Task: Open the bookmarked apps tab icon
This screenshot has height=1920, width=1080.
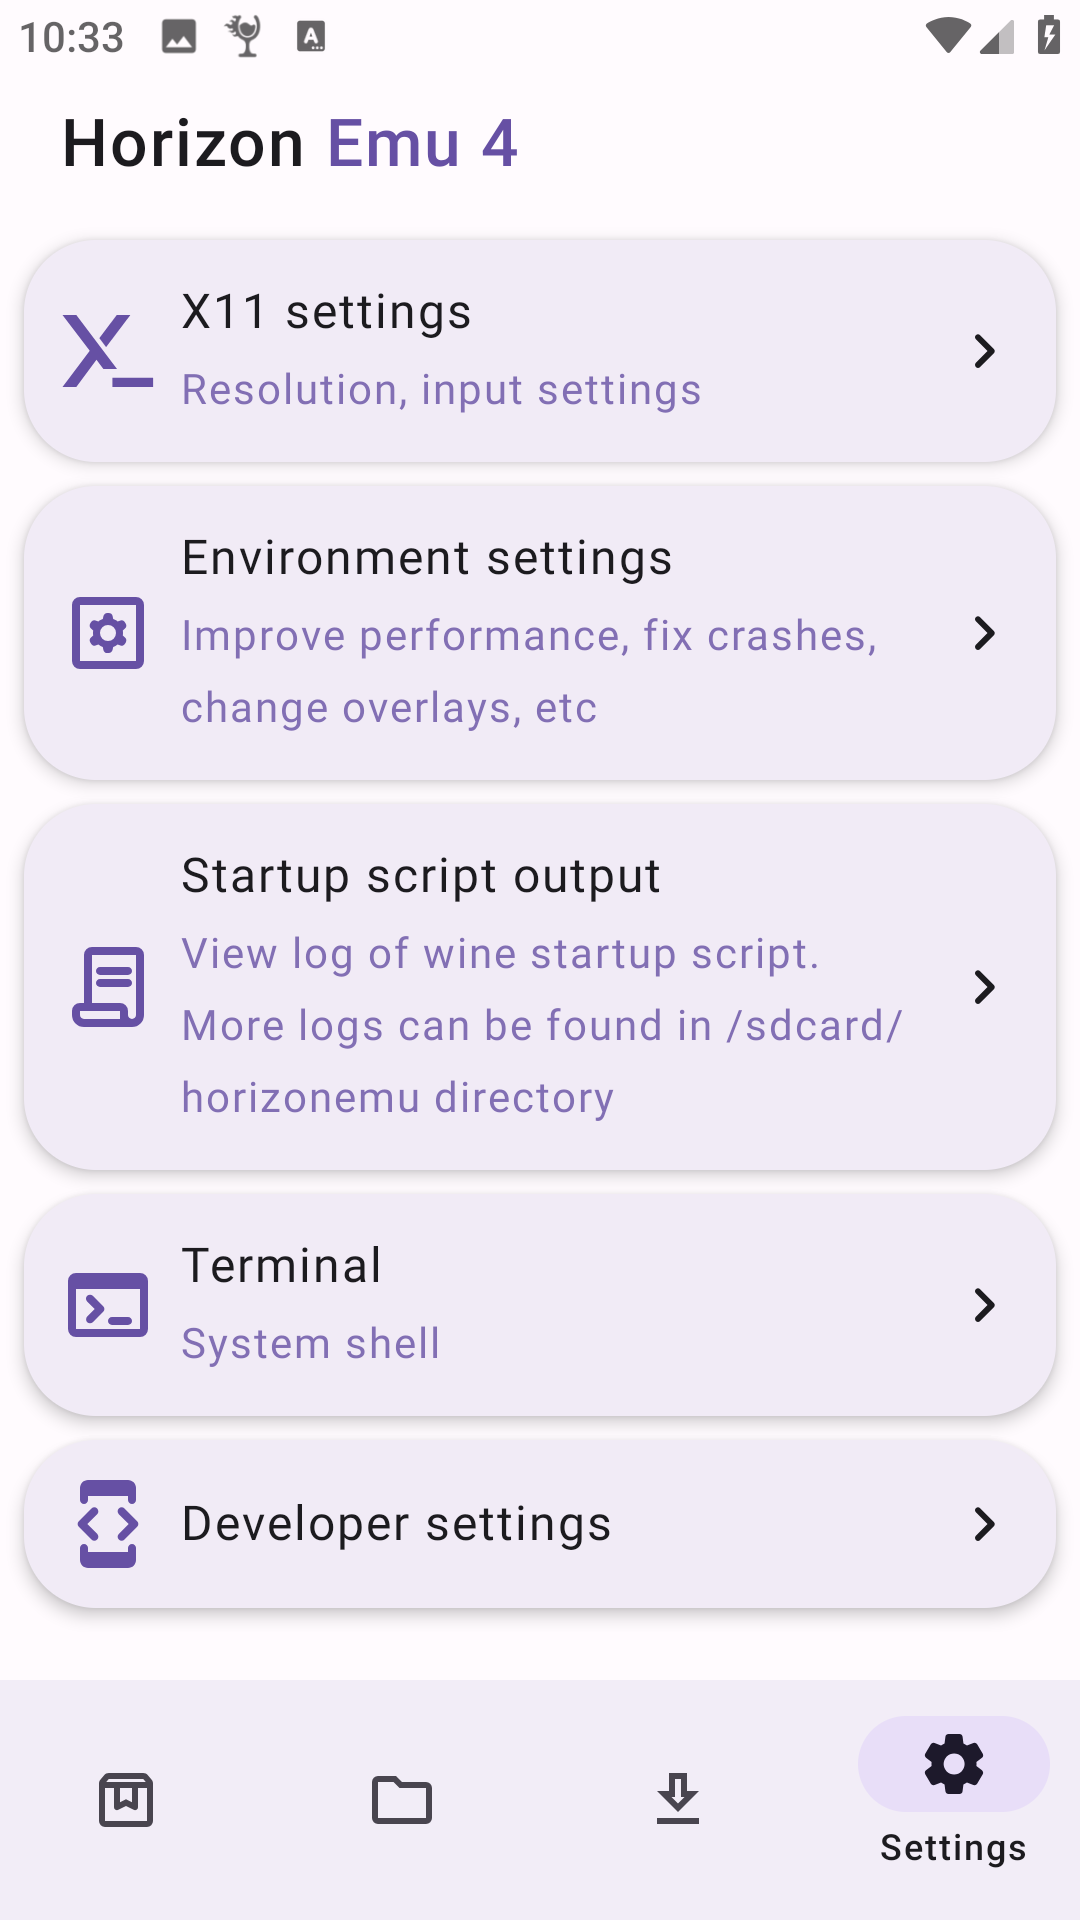Action: click(x=126, y=1800)
